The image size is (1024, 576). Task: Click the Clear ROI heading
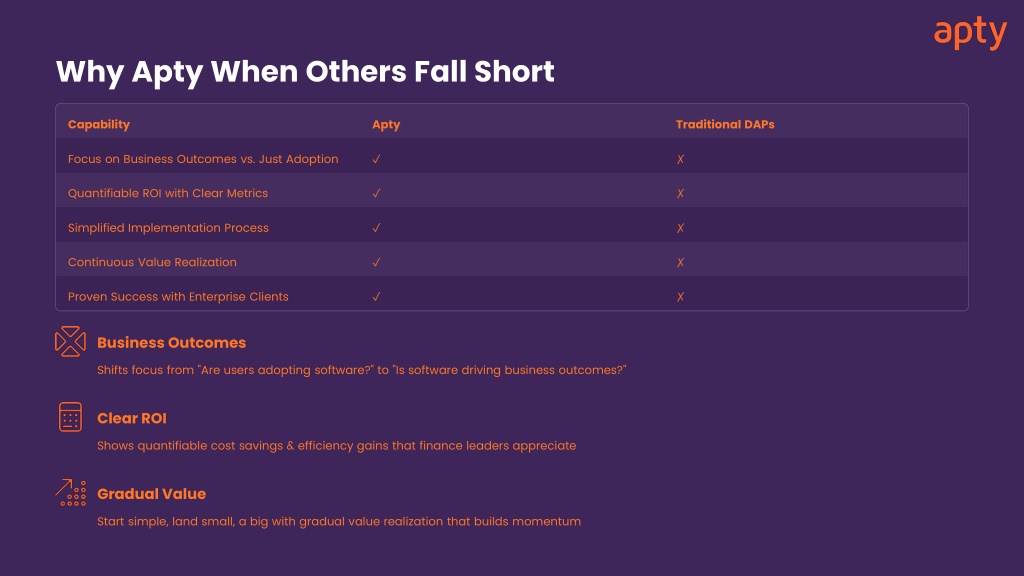132,418
